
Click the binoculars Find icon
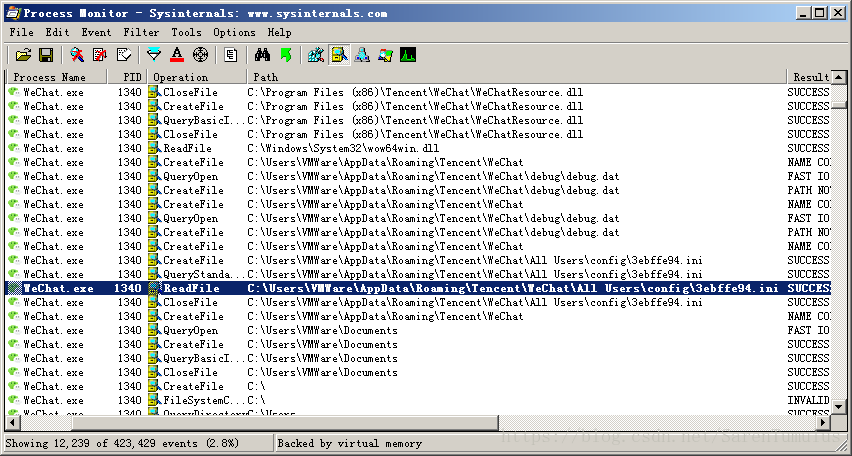tap(262, 55)
